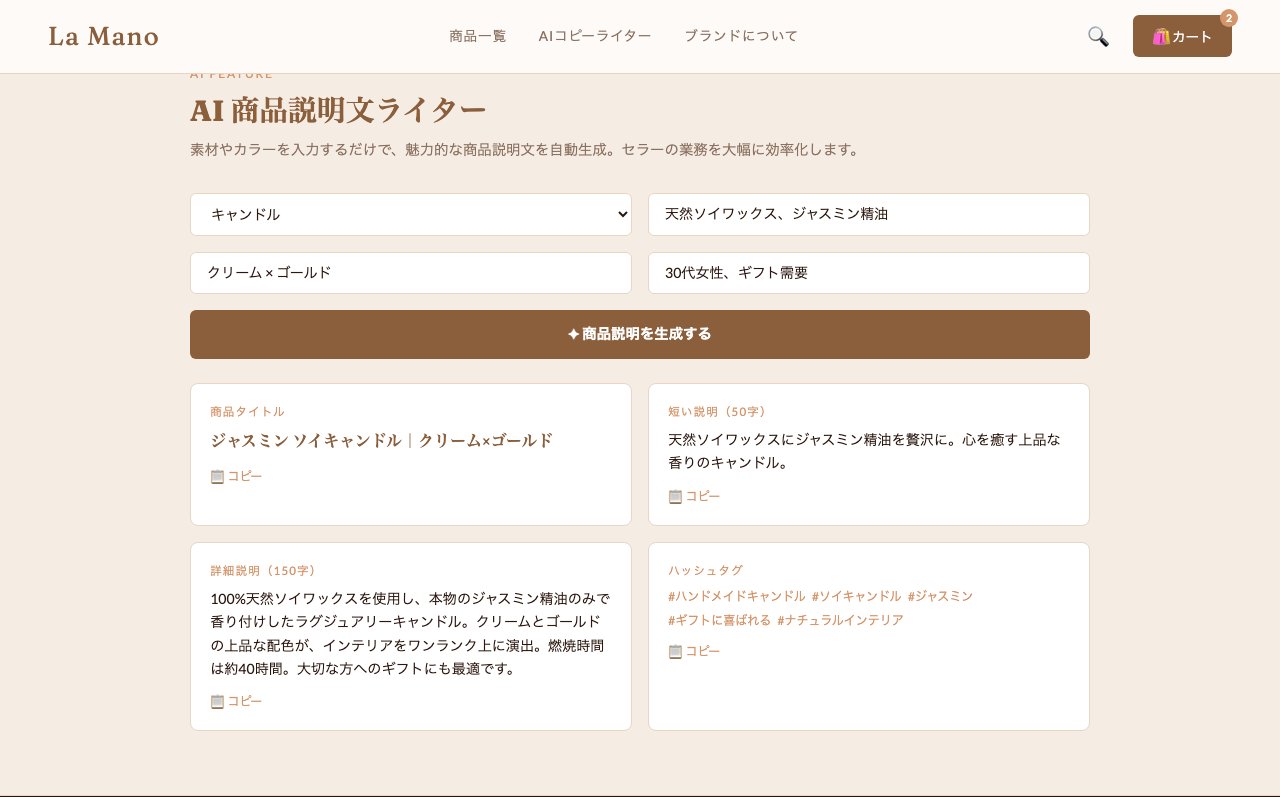Viewport: 1280px width, 797px height.
Task: Click the コピー link below the product title
Action: pos(245,477)
